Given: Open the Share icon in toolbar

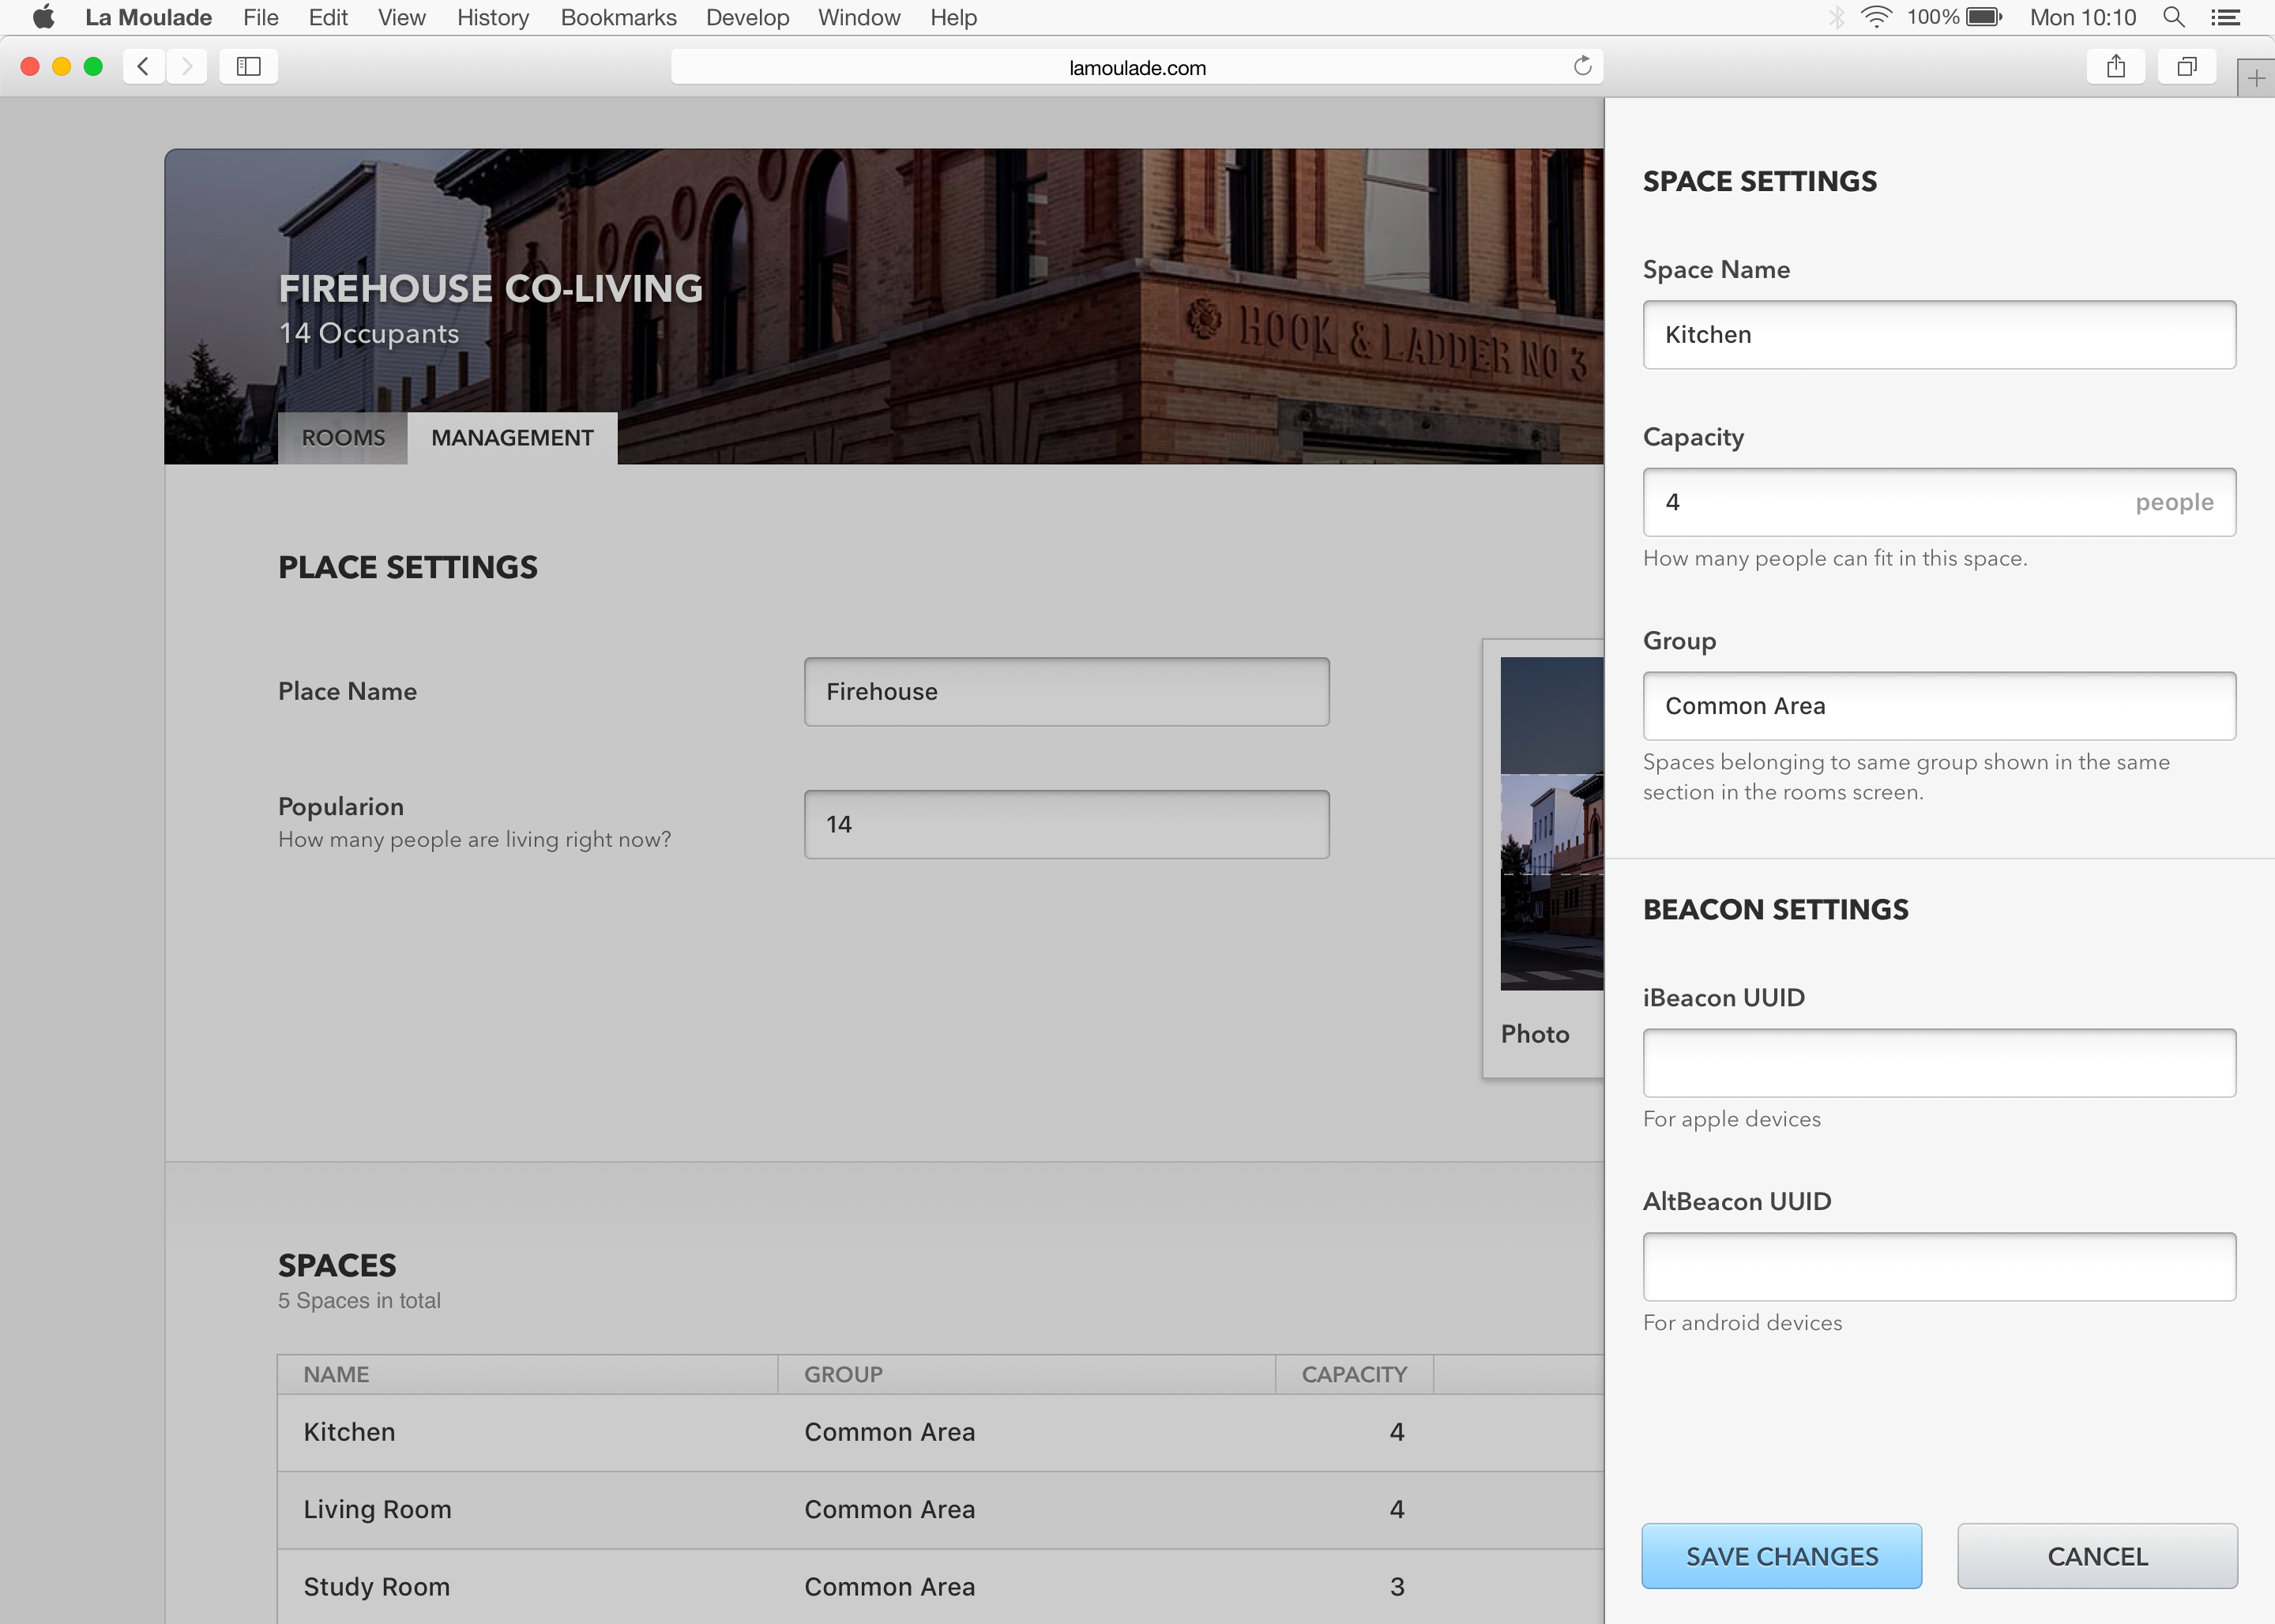Looking at the screenshot, I should 2115,67.
